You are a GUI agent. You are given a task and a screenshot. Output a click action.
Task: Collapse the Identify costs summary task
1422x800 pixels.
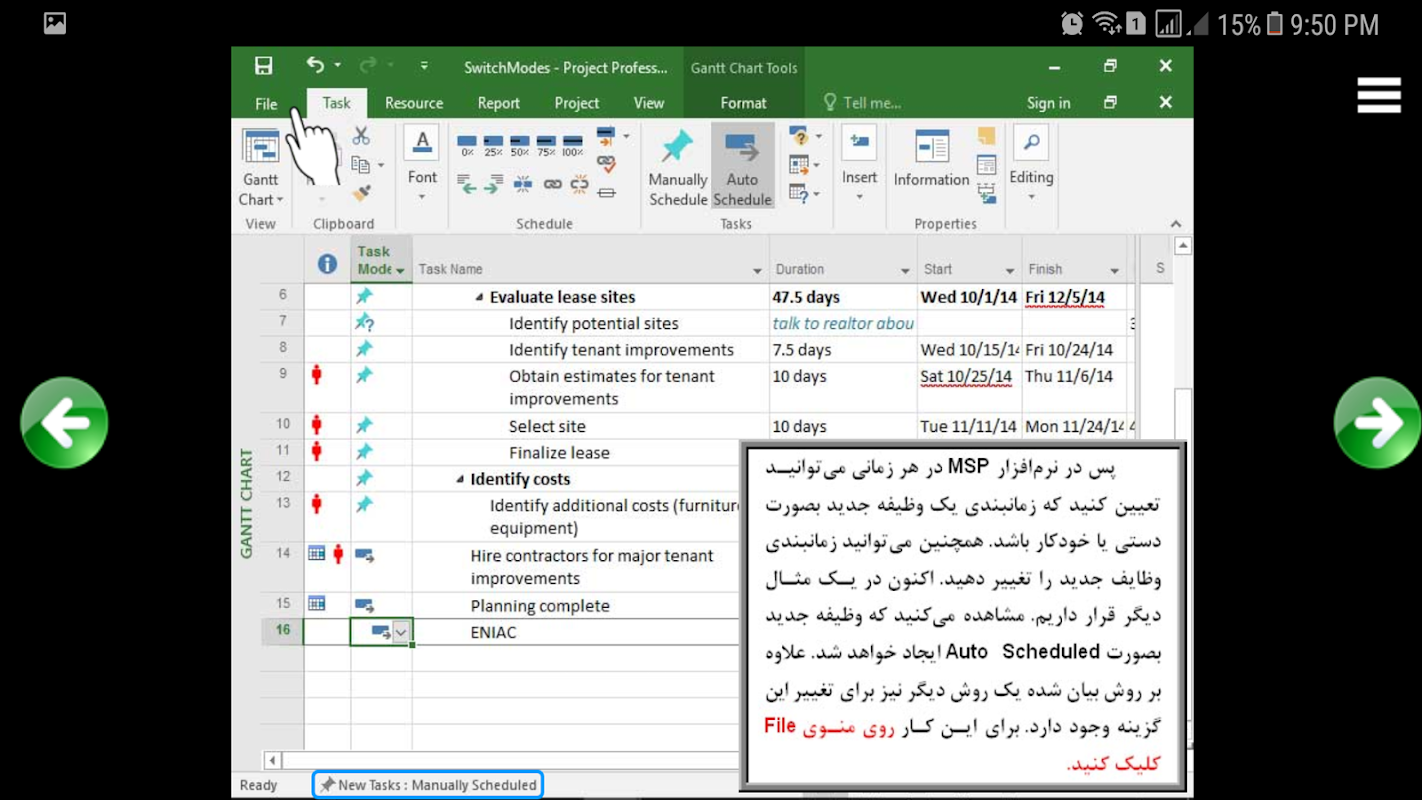pos(460,479)
